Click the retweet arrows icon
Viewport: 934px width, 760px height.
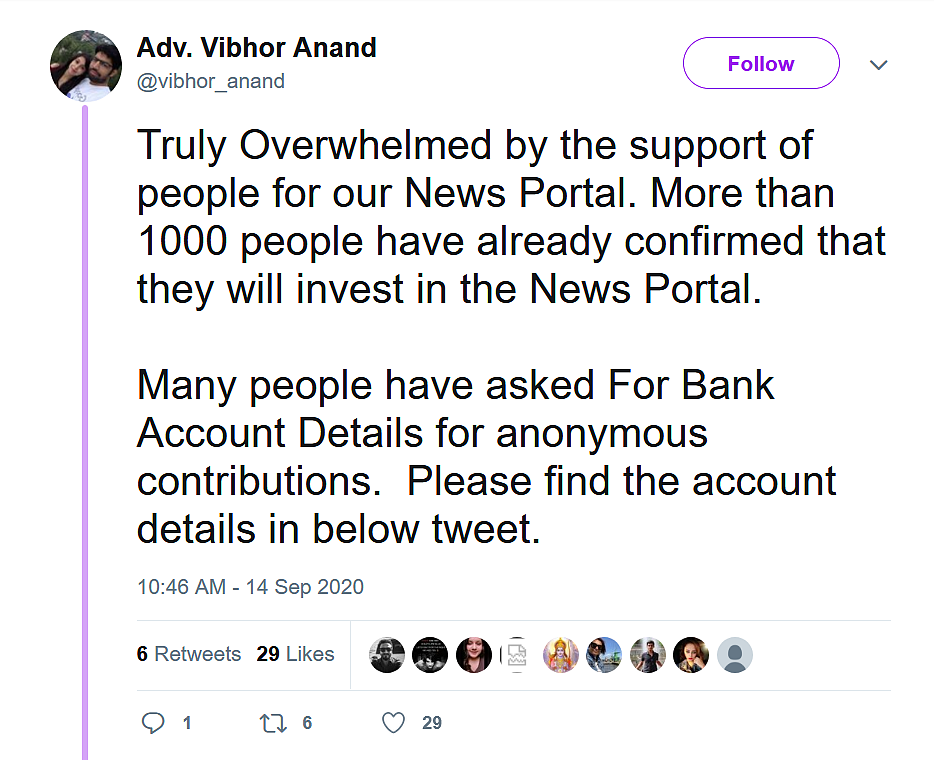[273, 723]
